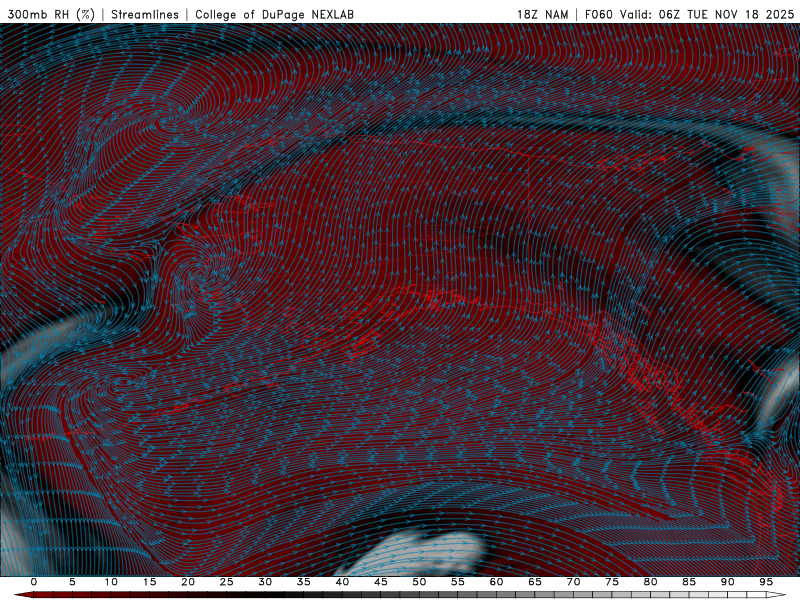This screenshot has height=600, width=800.
Task: Click the colorbar label "75"
Action: point(612,582)
